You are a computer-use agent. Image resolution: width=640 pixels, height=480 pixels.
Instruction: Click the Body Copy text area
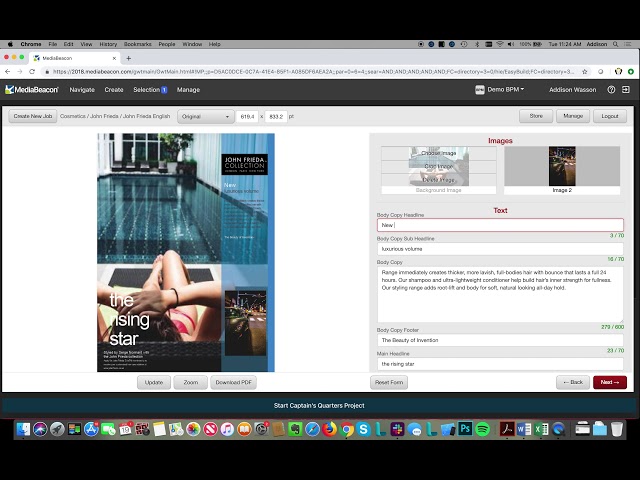click(500, 294)
